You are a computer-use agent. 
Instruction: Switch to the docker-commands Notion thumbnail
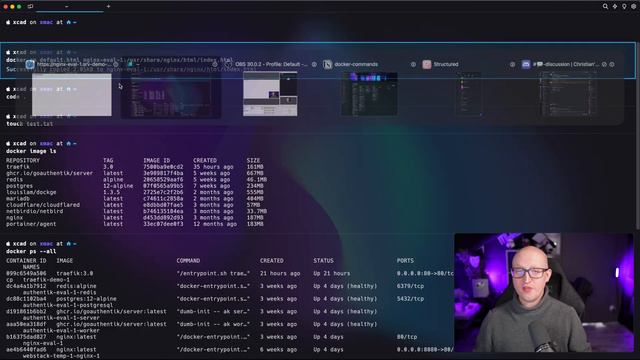pos(369,94)
